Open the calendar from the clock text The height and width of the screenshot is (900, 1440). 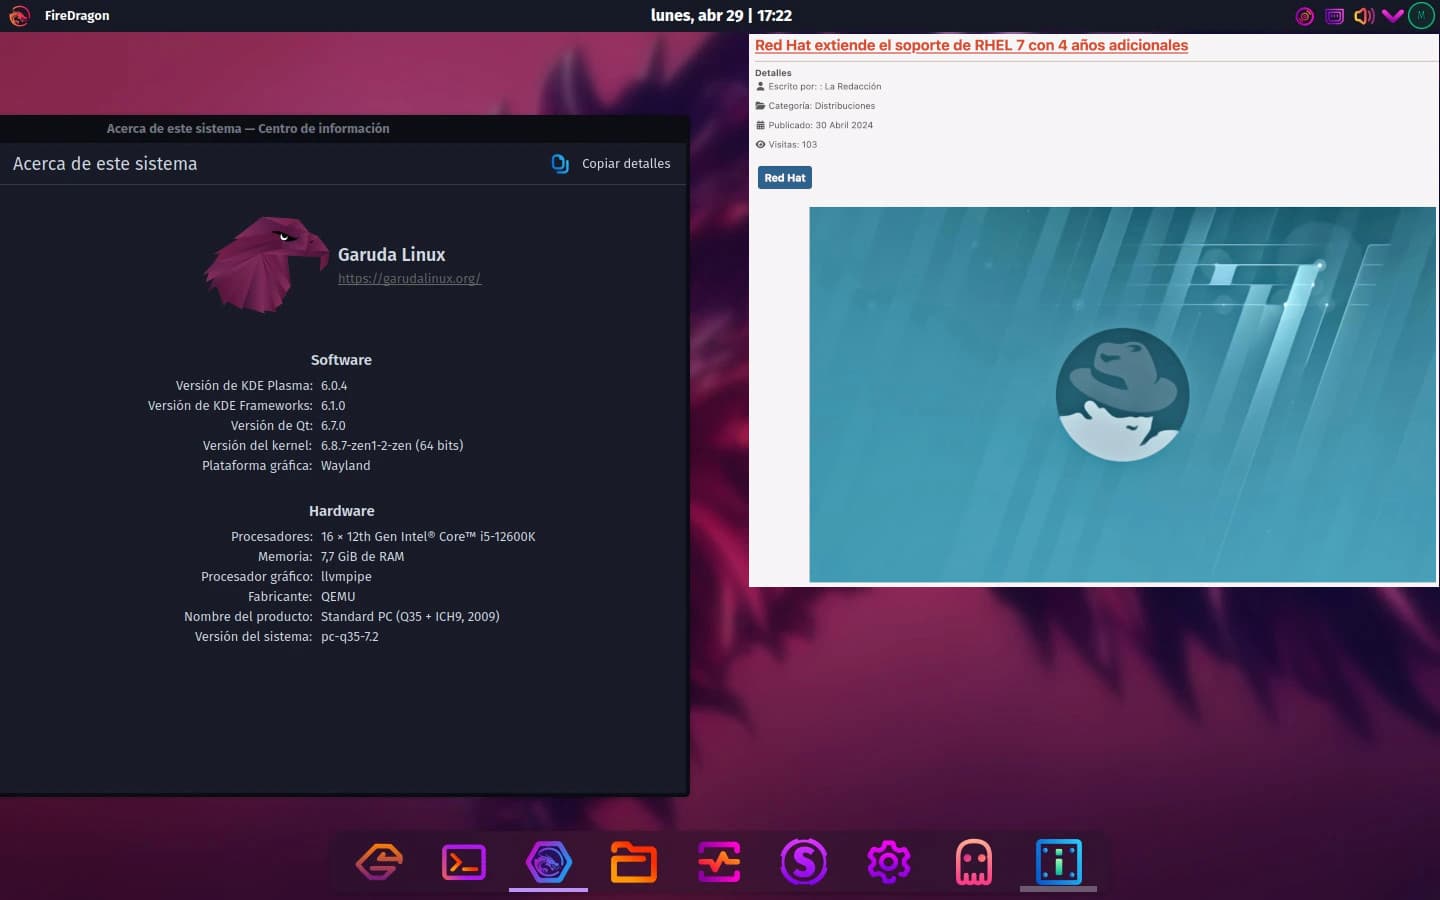[x=720, y=16]
